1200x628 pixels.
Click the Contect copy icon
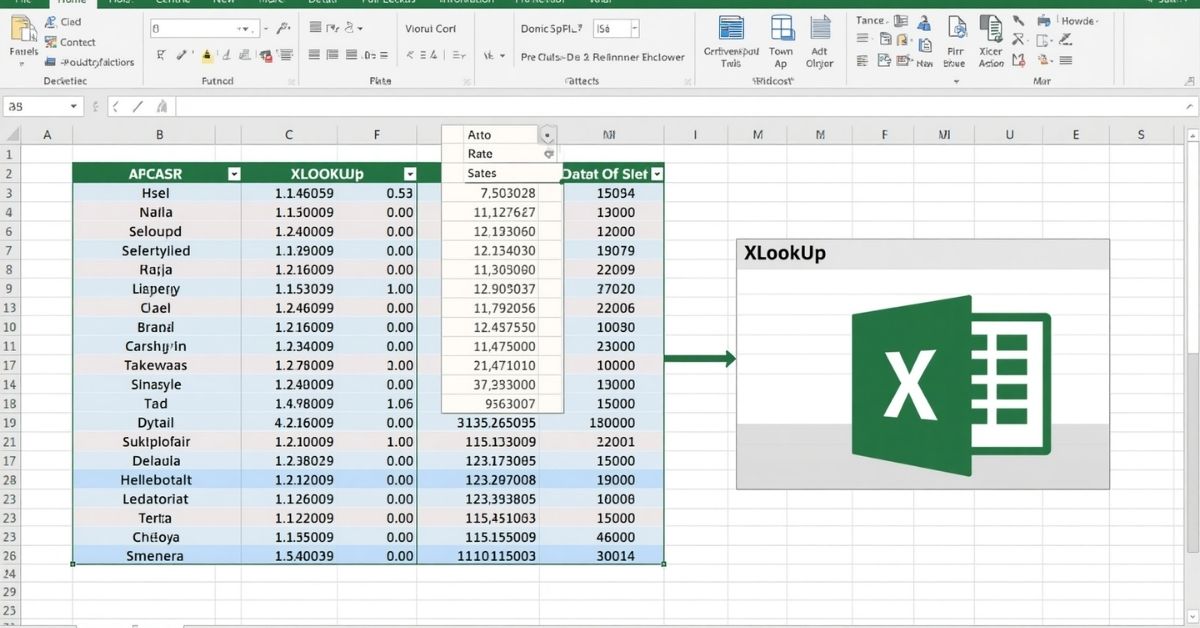click(49, 42)
